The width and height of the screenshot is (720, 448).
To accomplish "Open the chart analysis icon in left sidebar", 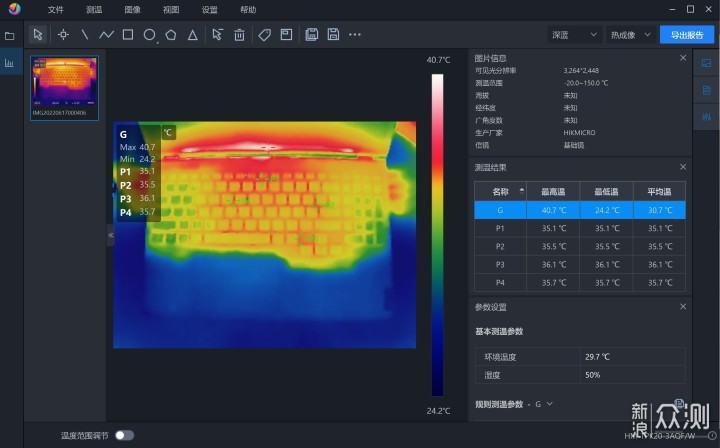I will click(x=10, y=63).
